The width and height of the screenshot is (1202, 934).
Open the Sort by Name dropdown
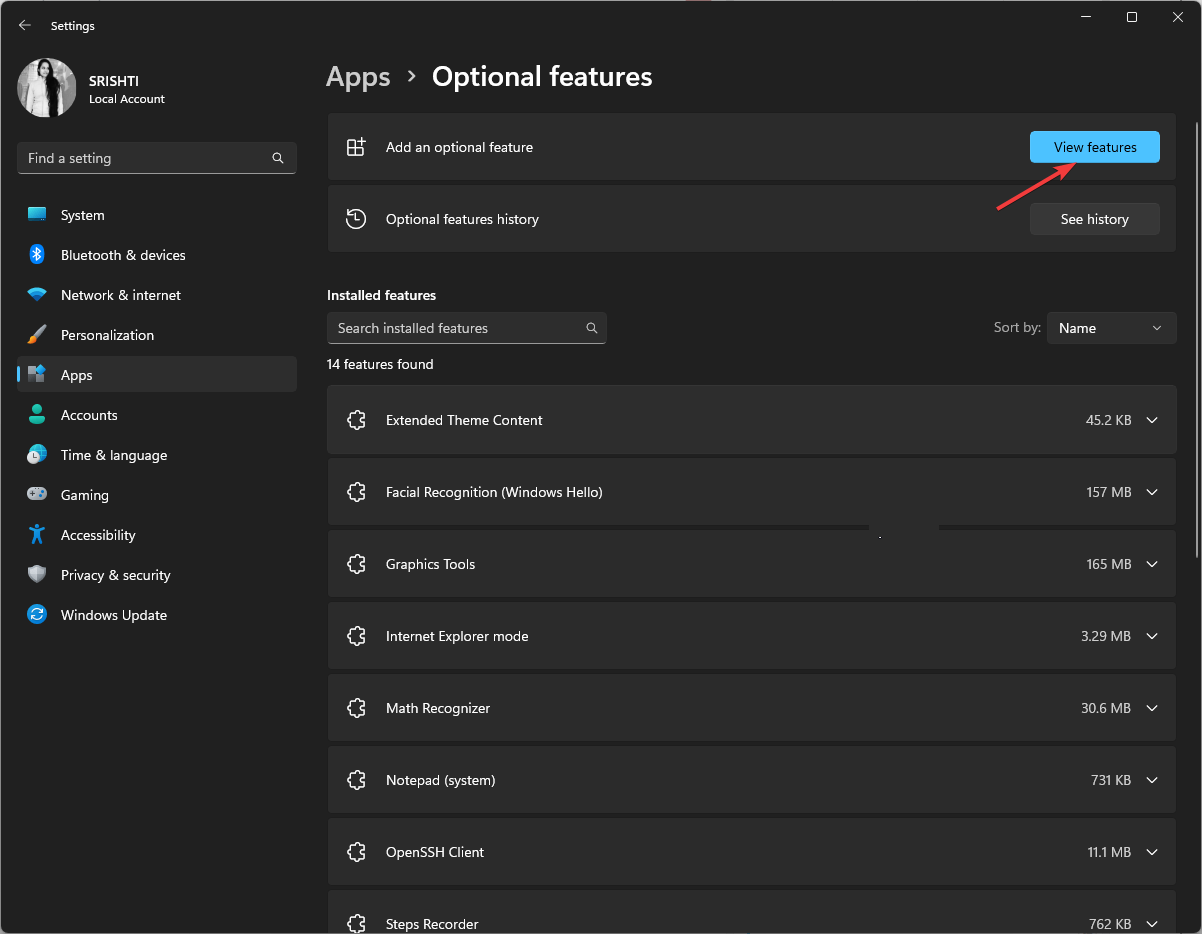point(1111,328)
